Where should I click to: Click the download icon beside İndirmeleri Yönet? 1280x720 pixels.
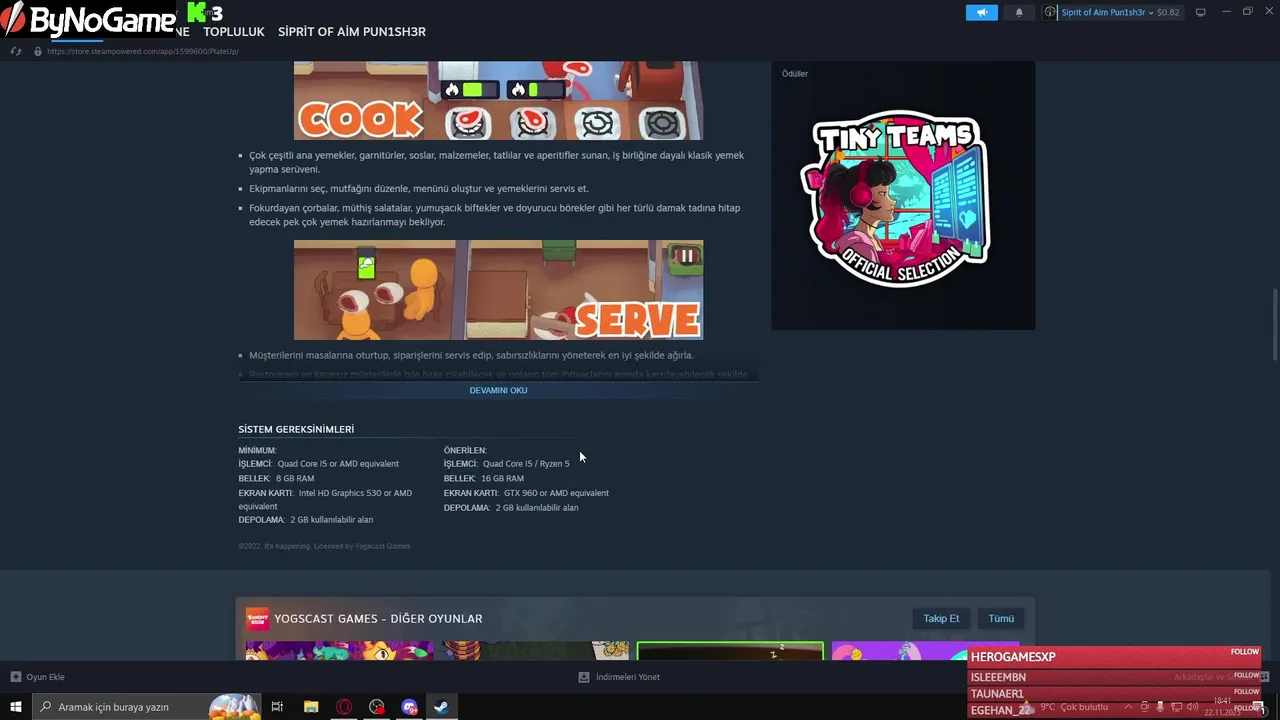coord(584,677)
